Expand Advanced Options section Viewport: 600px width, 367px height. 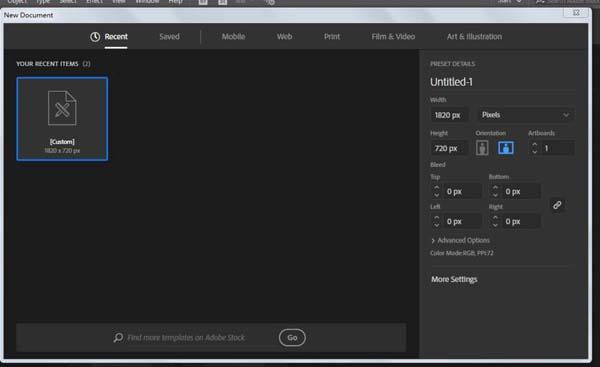click(x=460, y=240)
